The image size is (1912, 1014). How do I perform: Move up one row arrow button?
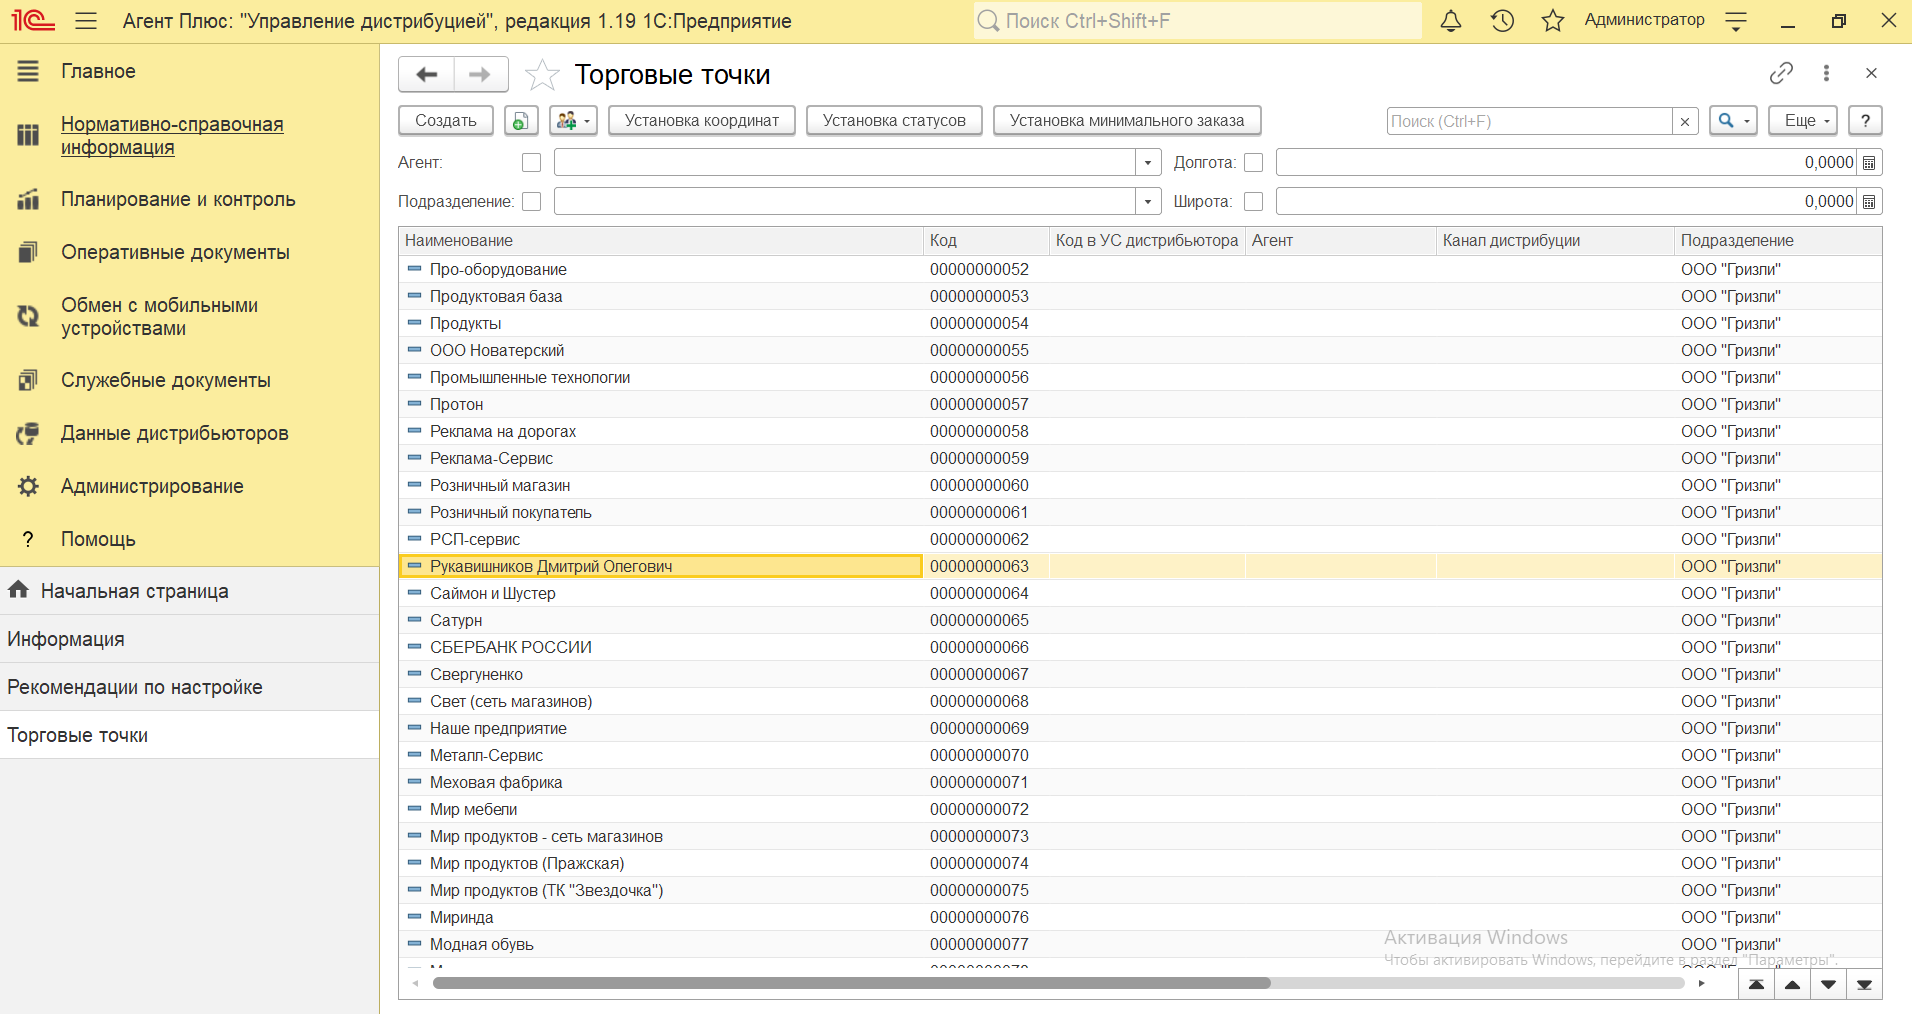pos(1792,985)
